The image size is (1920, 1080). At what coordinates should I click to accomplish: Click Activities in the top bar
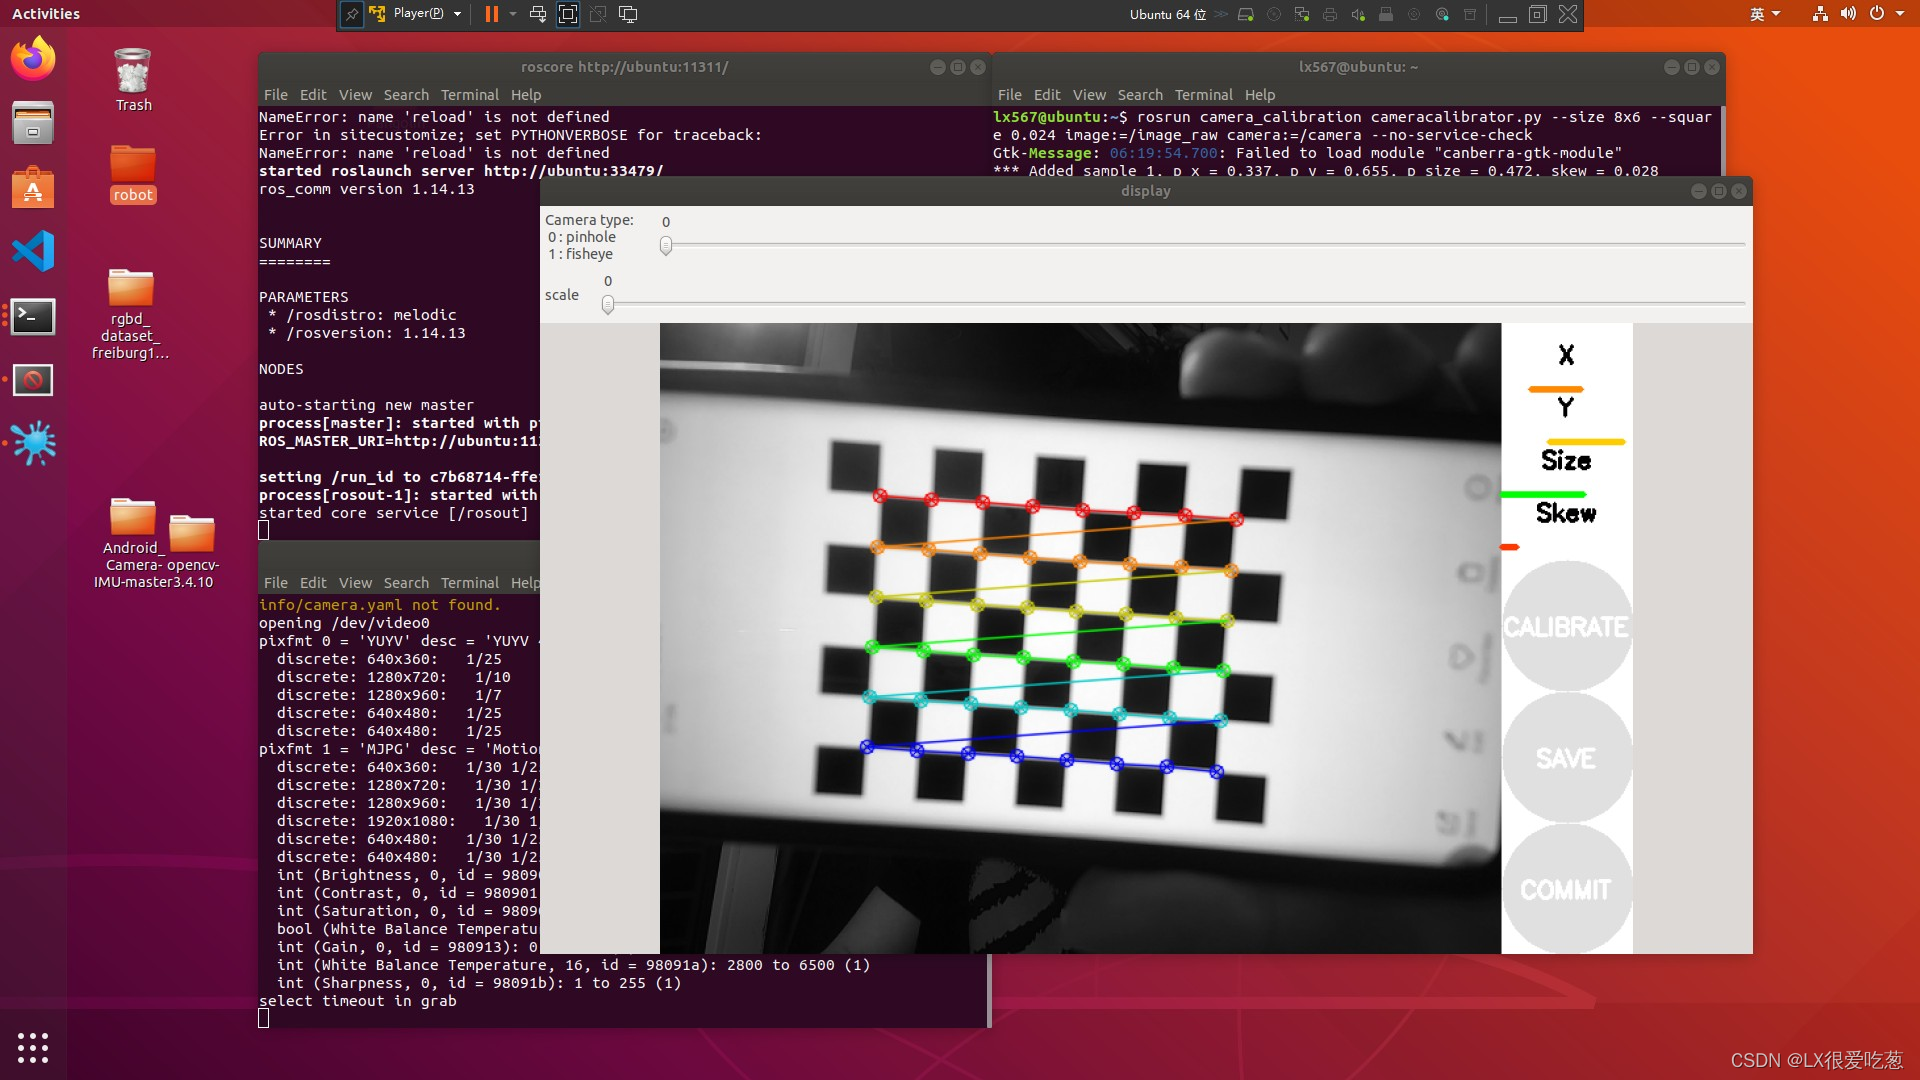click(x=46, y=14)
